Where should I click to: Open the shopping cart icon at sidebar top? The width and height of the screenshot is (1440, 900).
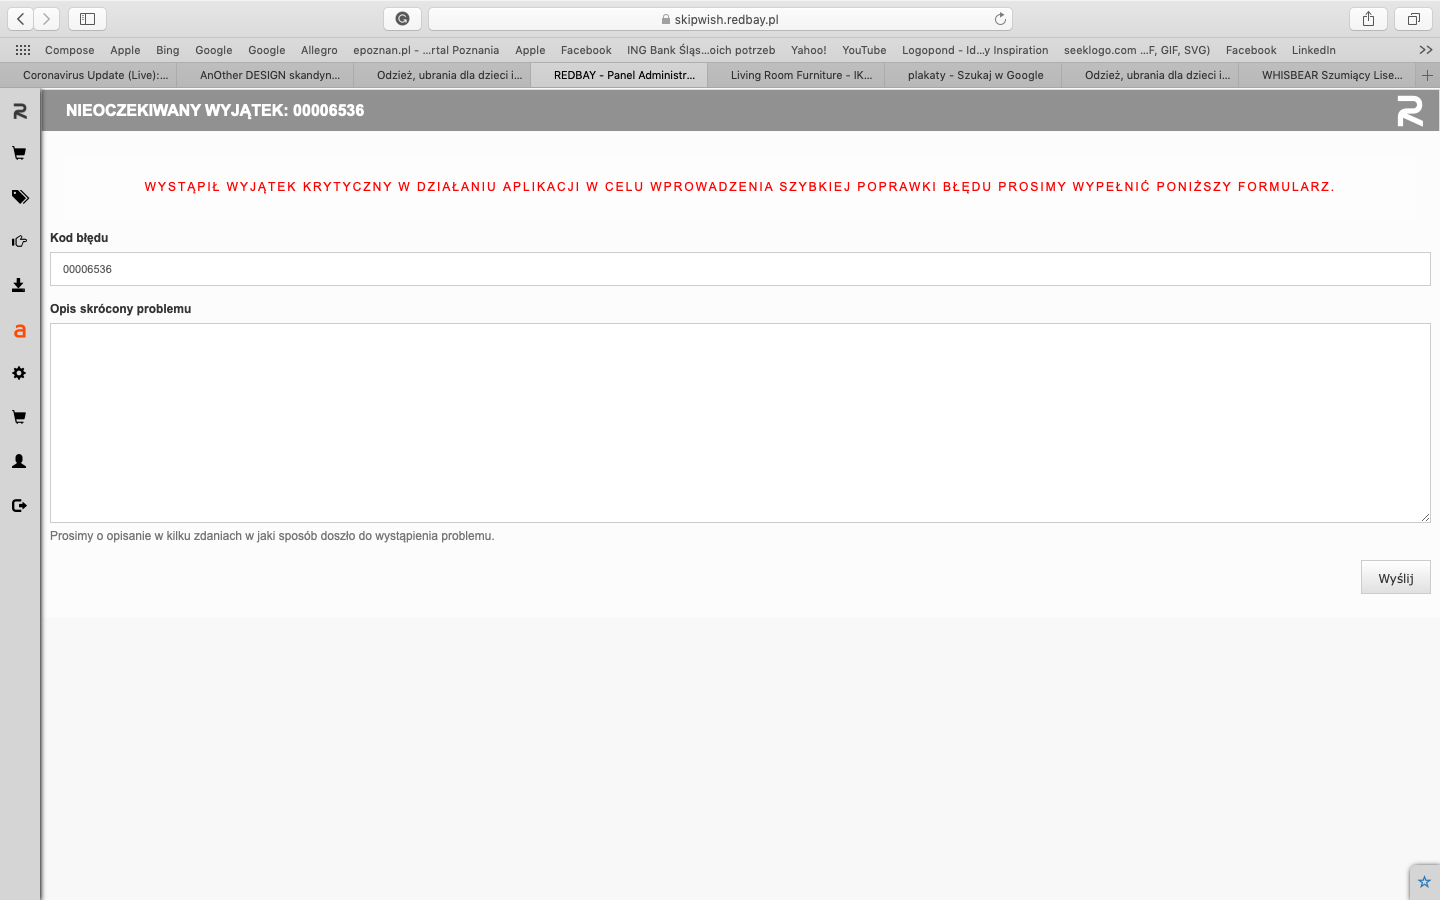[19, 154]
